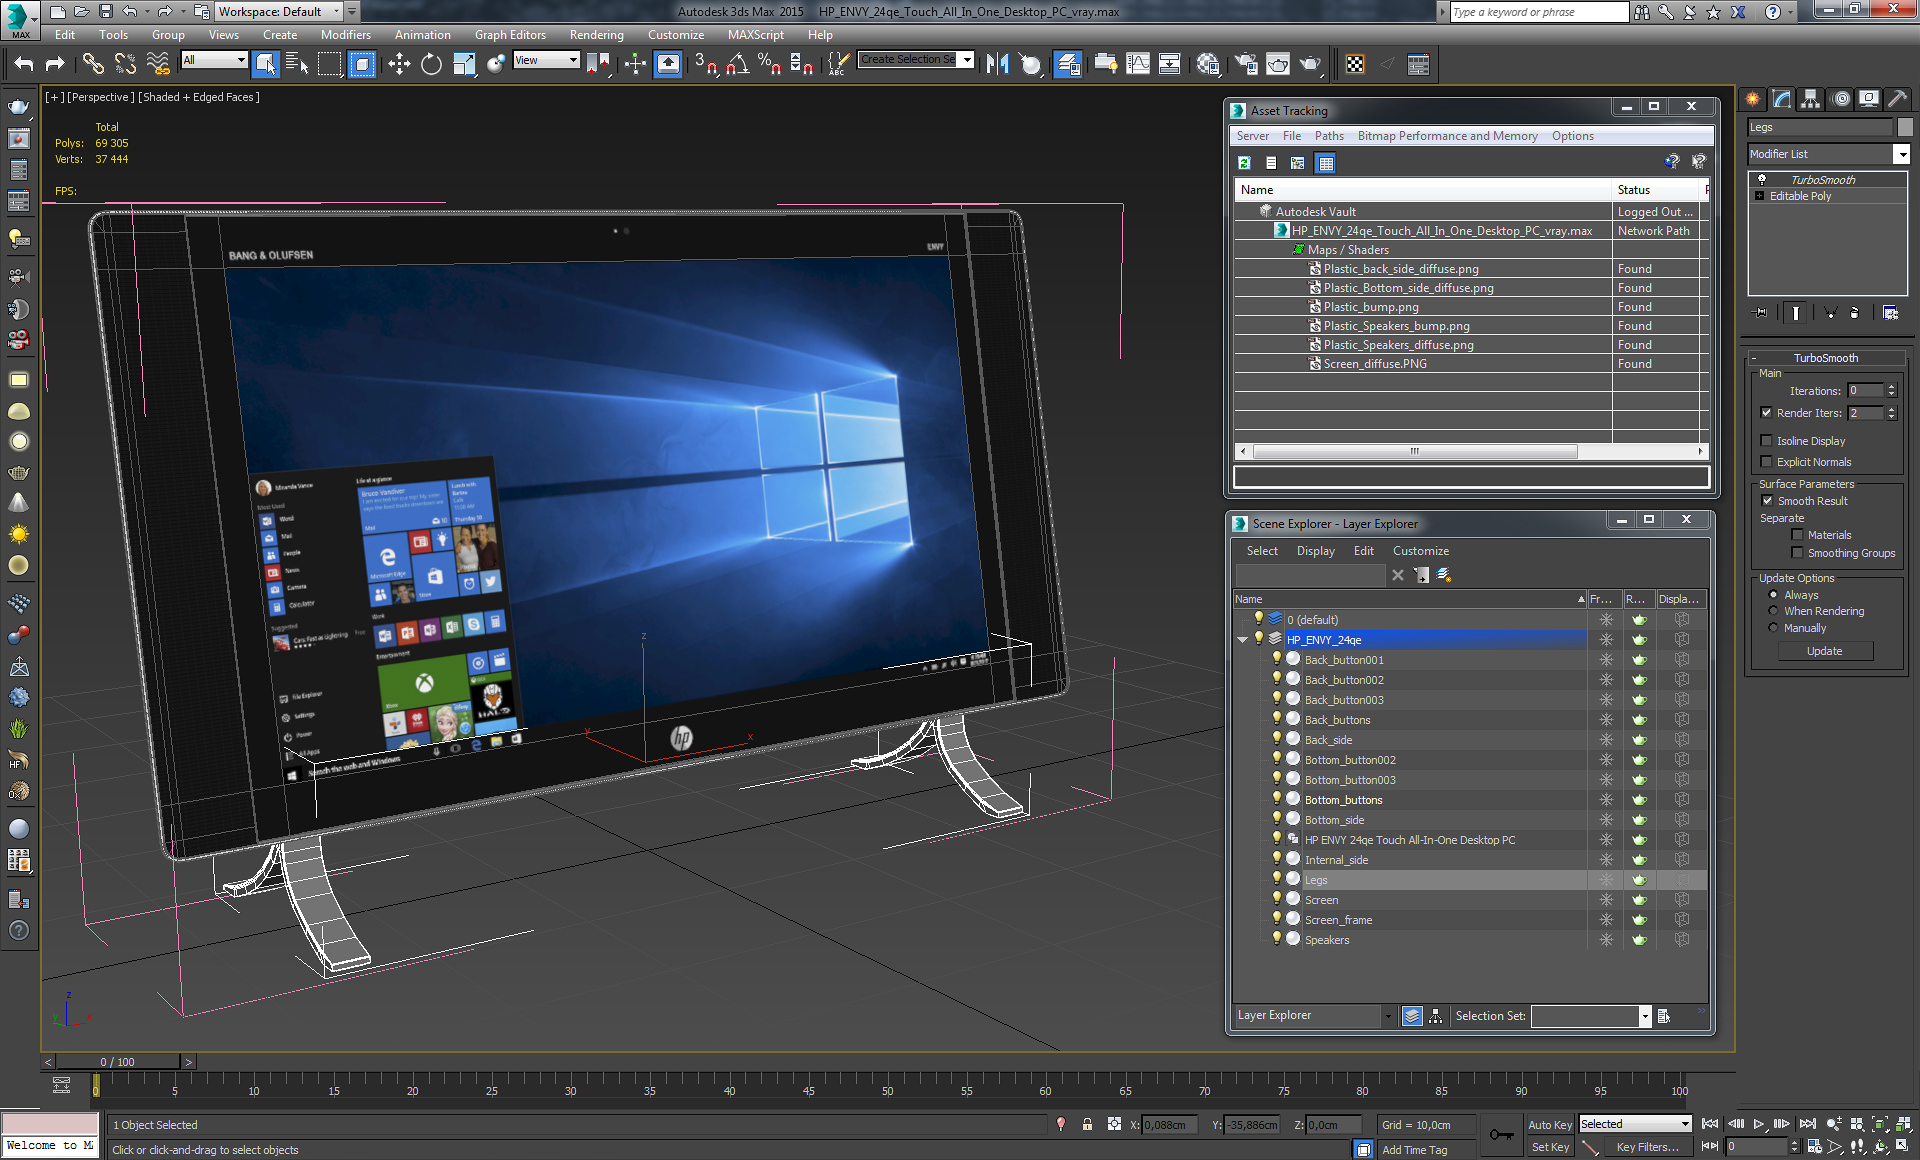Open the Create command panel tab
This screenshot has height=1160, width=1920.
[x=1752, y=98]
